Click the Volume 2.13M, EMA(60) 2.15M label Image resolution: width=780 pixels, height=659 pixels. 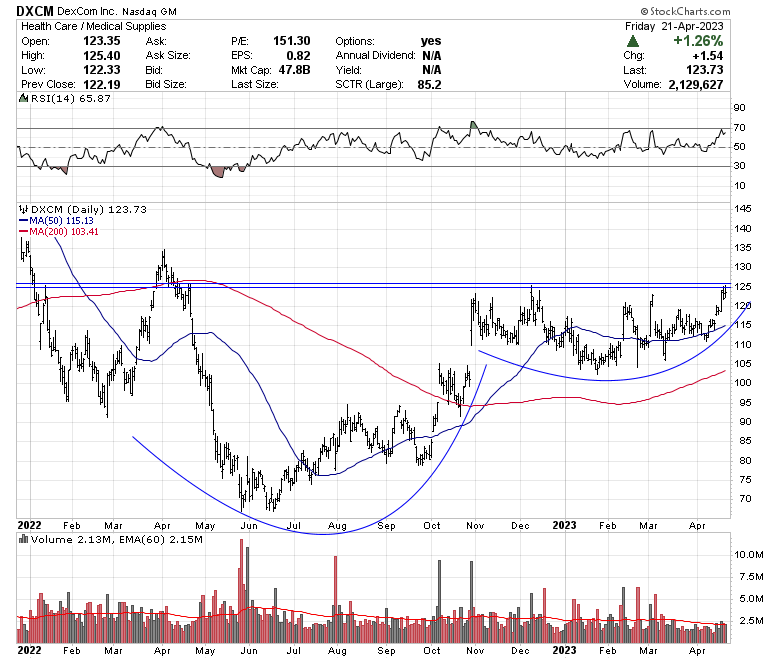click(x=117, y=539)
